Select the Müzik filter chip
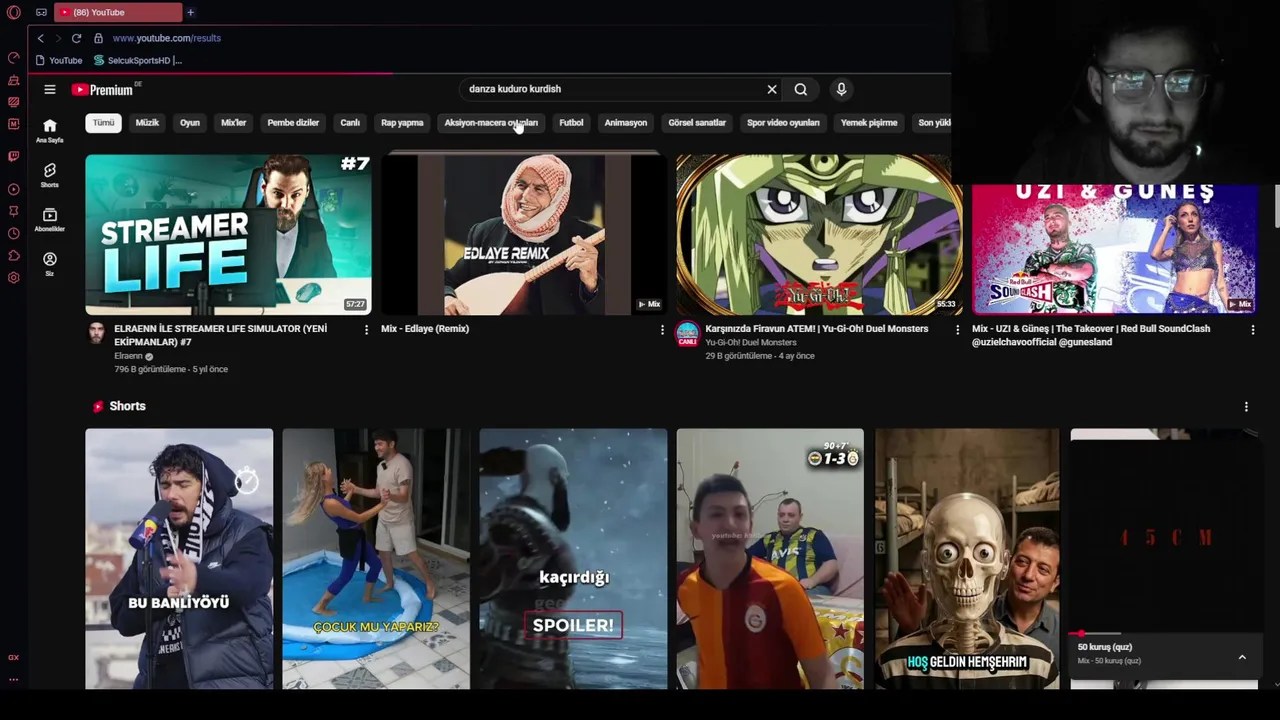The image size is (1280, 720). (x=147, y=123)
